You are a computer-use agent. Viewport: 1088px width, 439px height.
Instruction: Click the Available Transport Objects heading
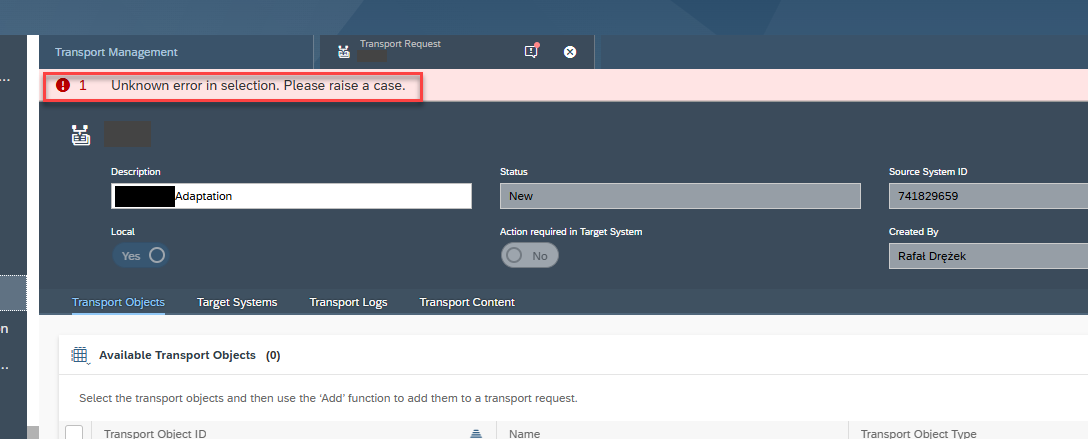click(x=178, y=355)
